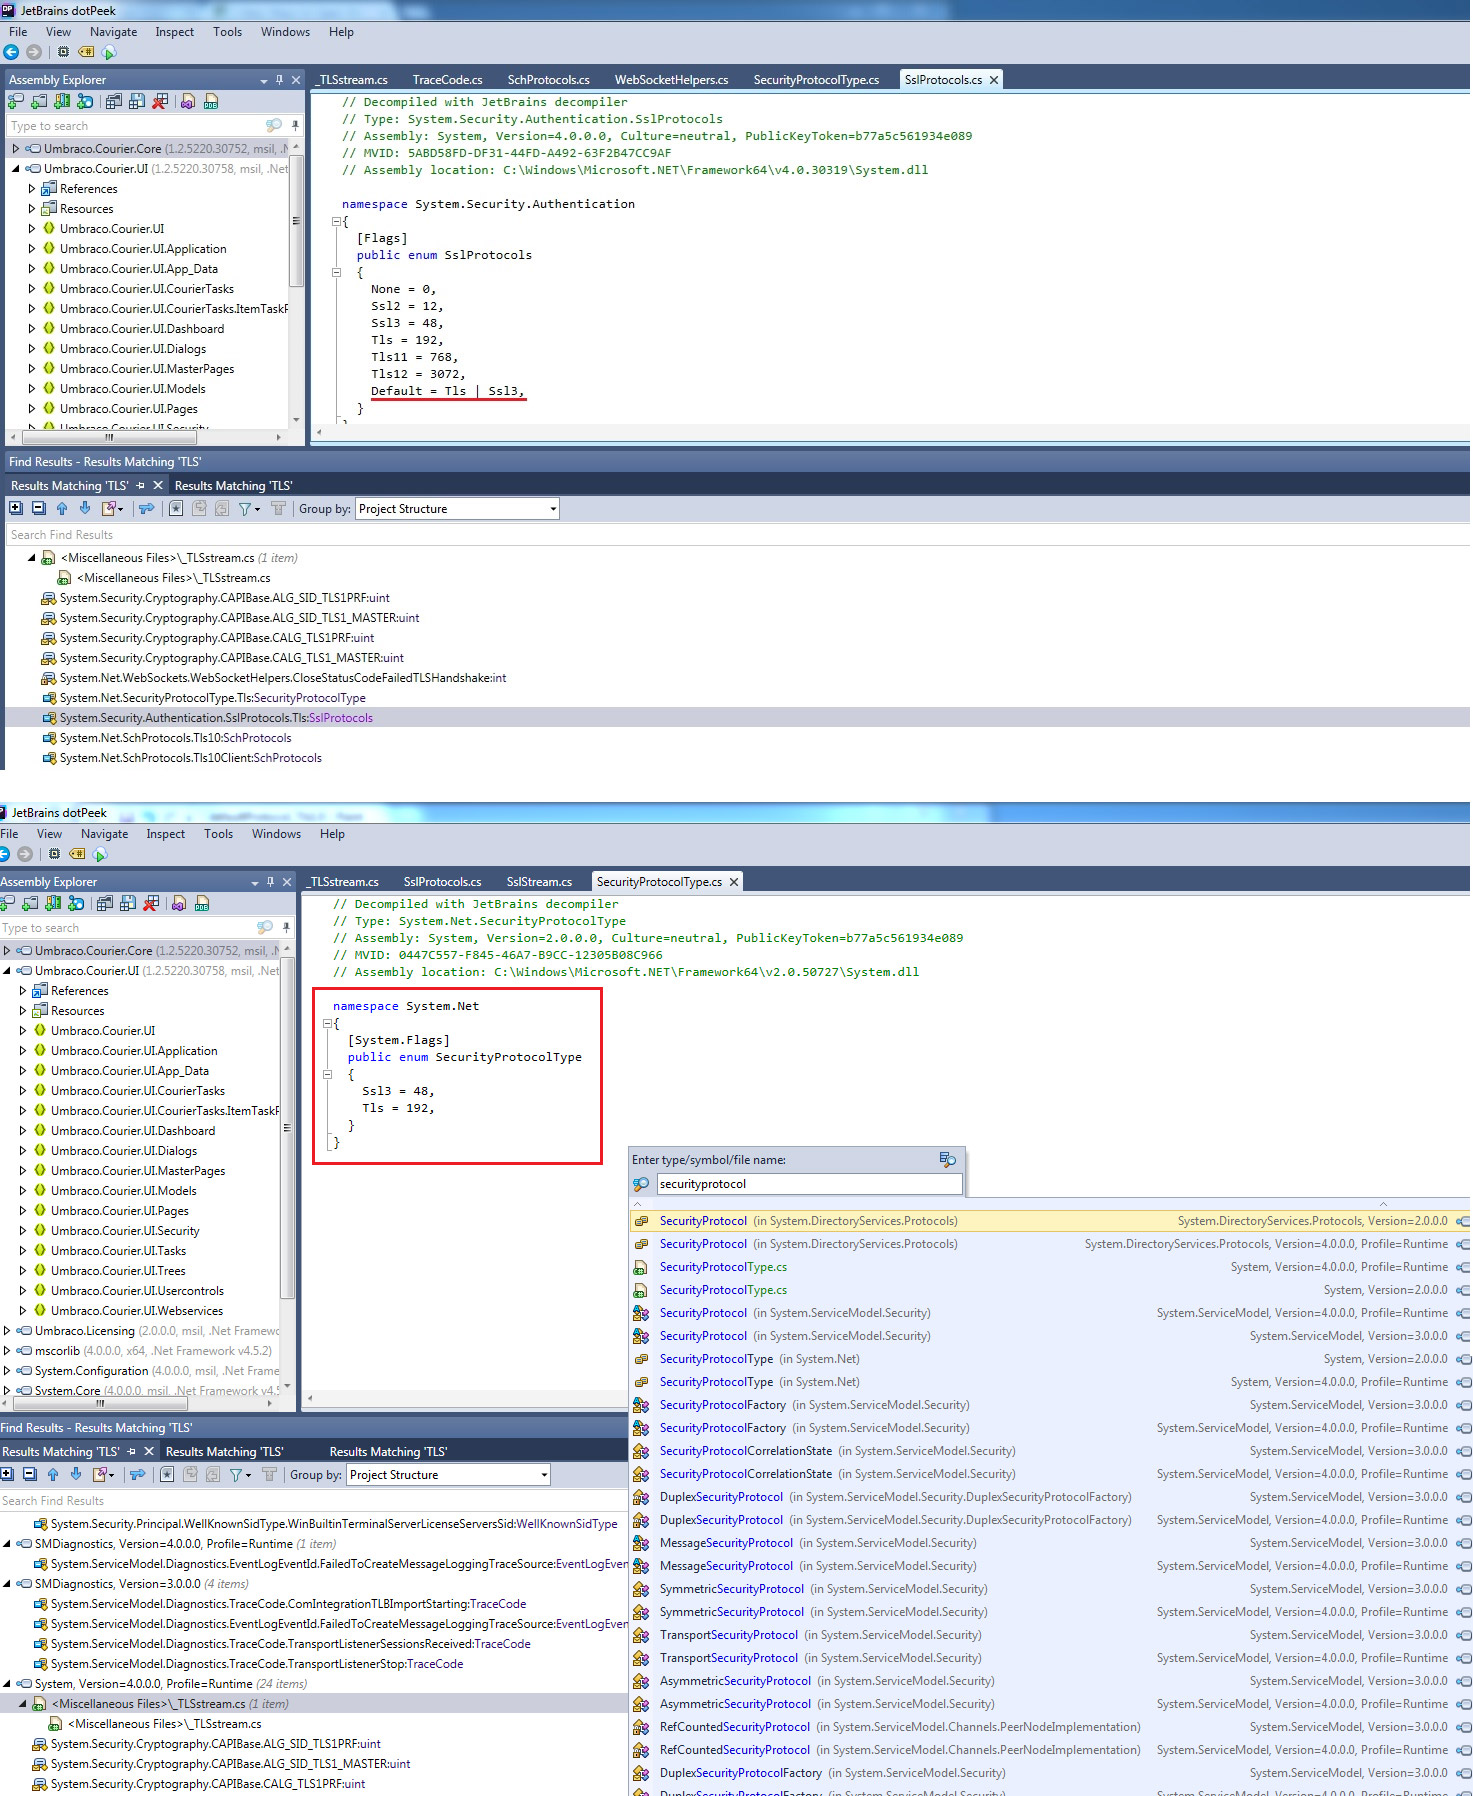Click the chip-shaped toolbar icon, top window

(63, 52)
